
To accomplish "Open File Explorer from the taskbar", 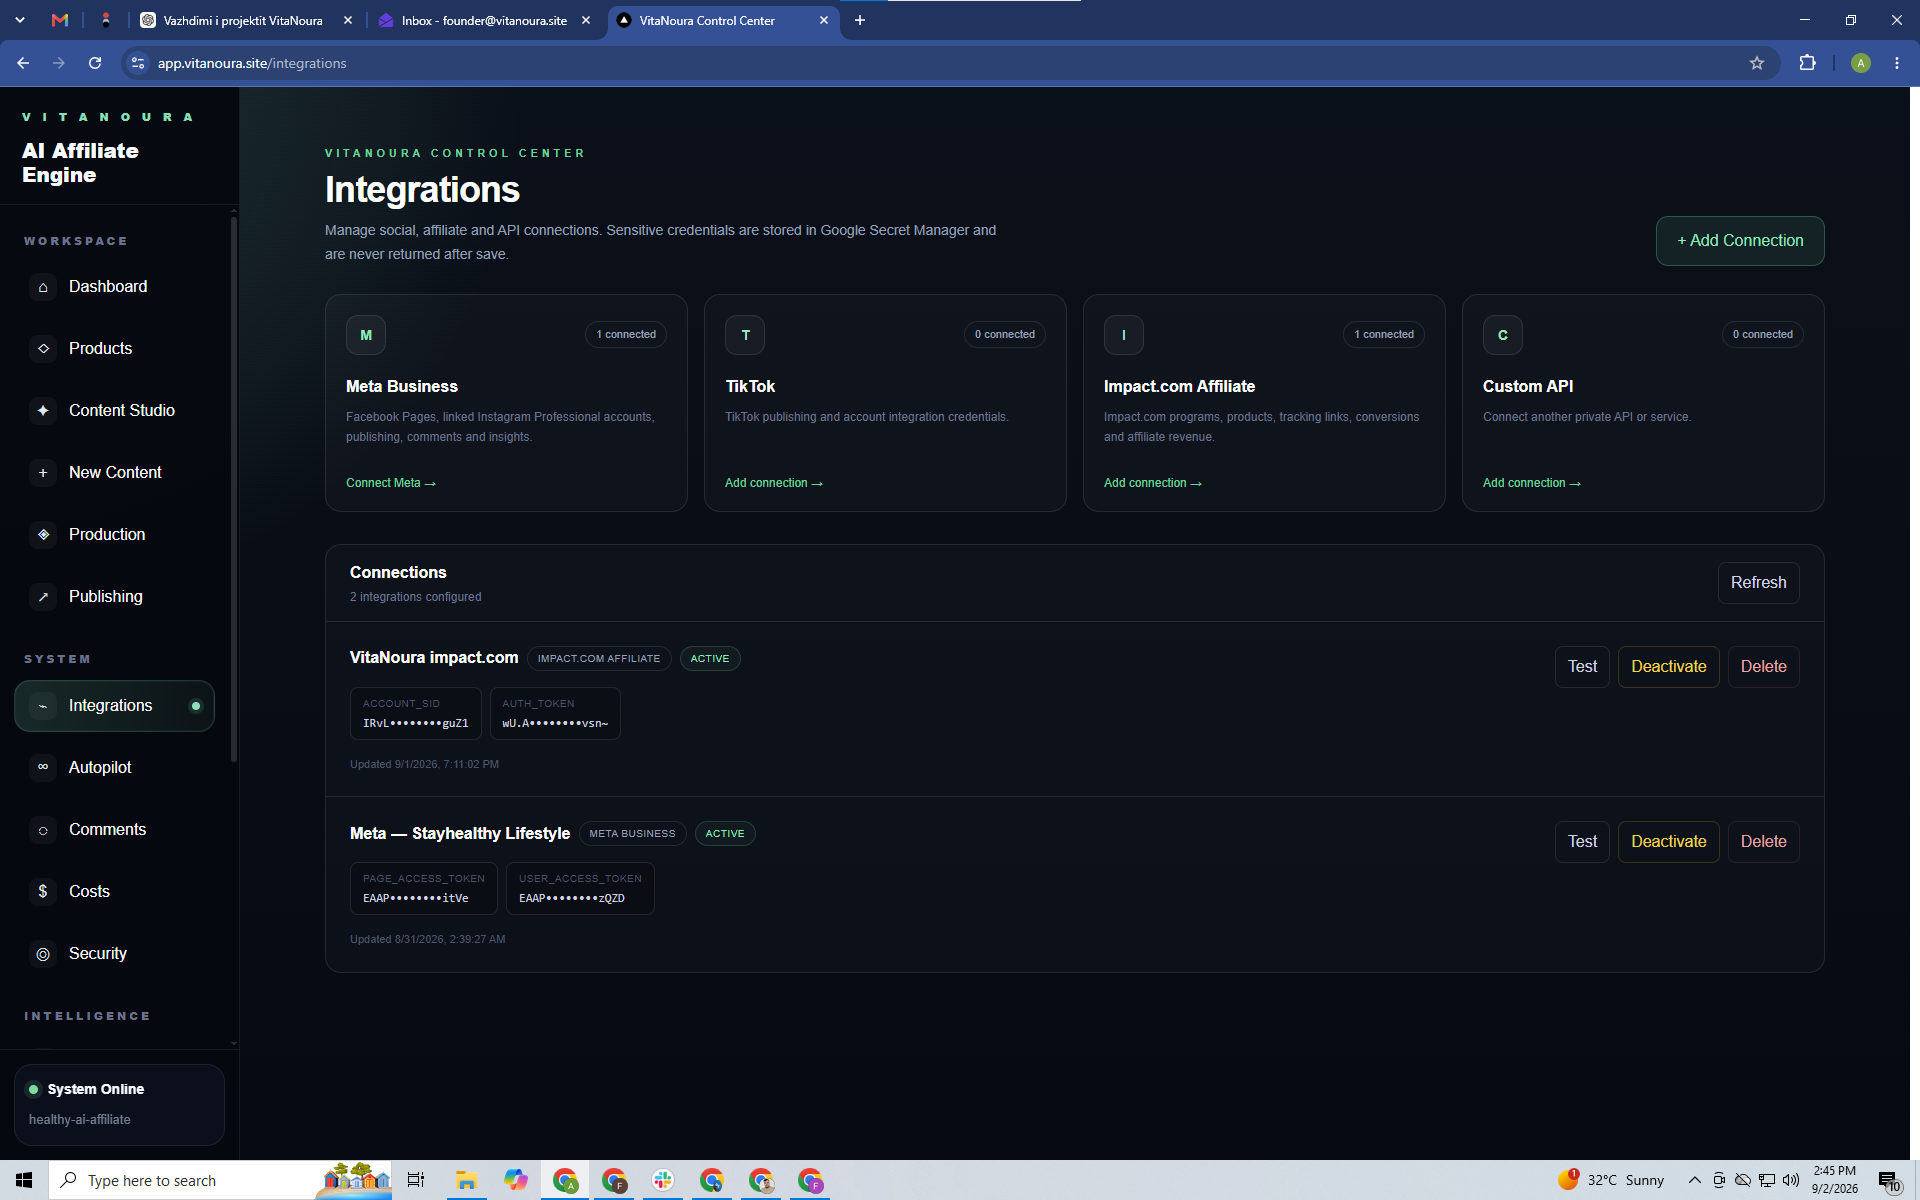I will coord(466,1181).
